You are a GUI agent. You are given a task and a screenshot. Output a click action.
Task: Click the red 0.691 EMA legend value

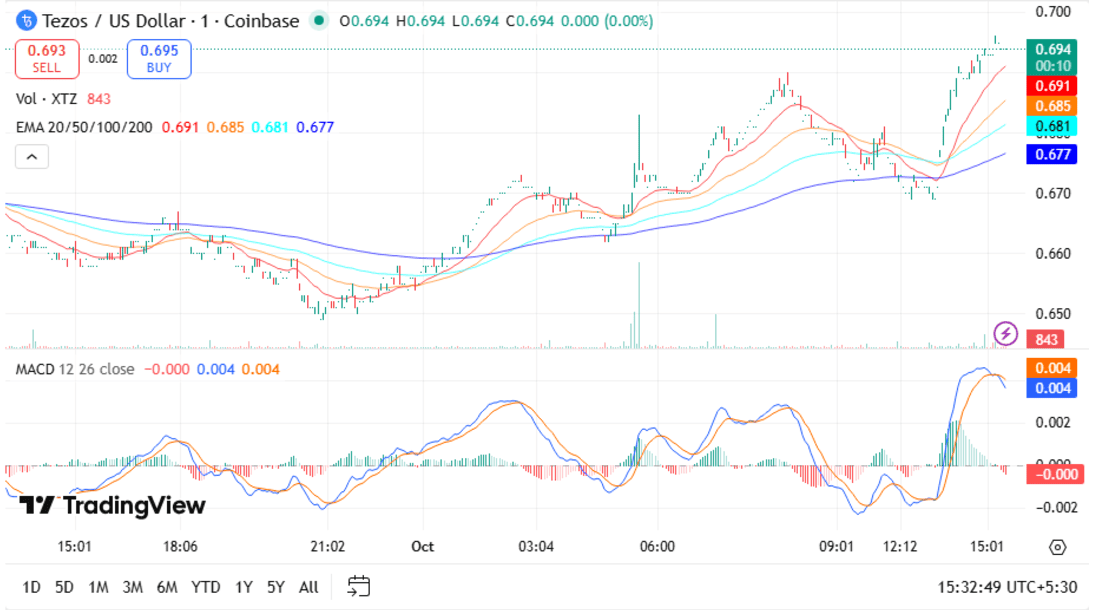click(180, 127)
